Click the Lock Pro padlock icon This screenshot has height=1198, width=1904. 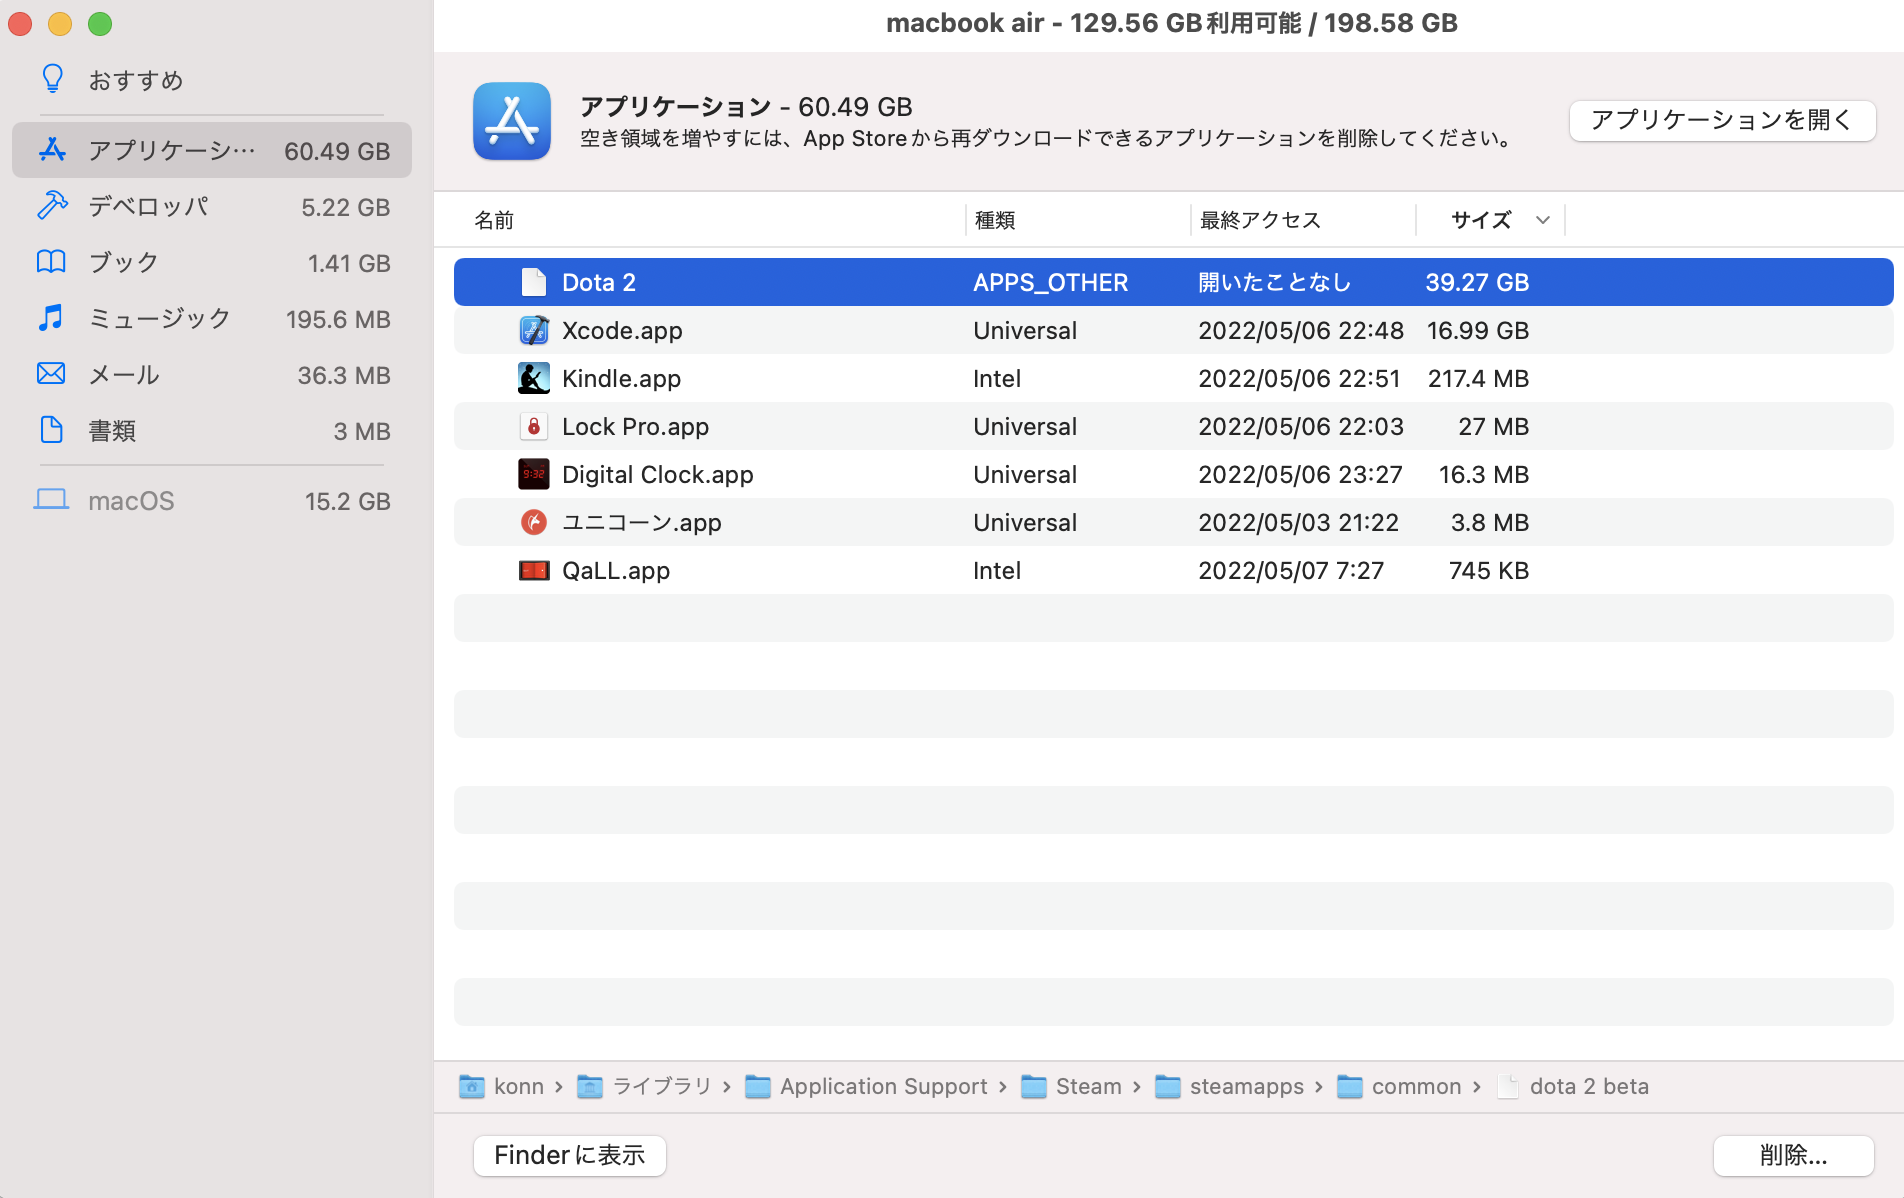pyautogui.click(x=534, y=427)
